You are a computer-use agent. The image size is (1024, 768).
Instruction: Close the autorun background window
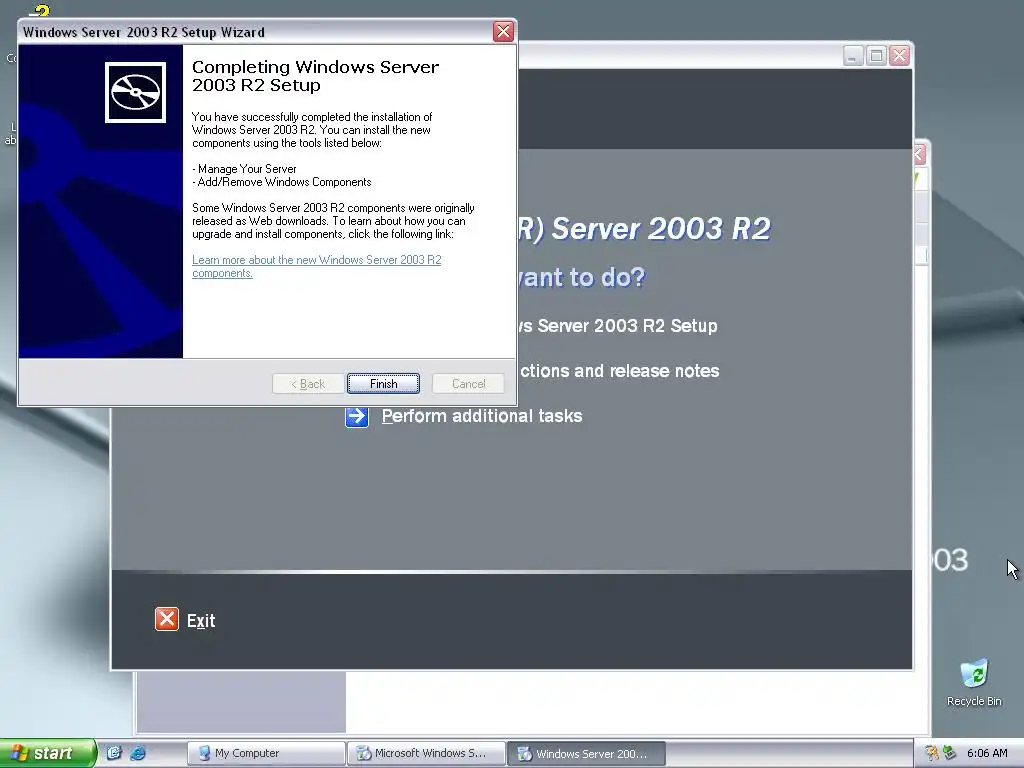[899, 56]
